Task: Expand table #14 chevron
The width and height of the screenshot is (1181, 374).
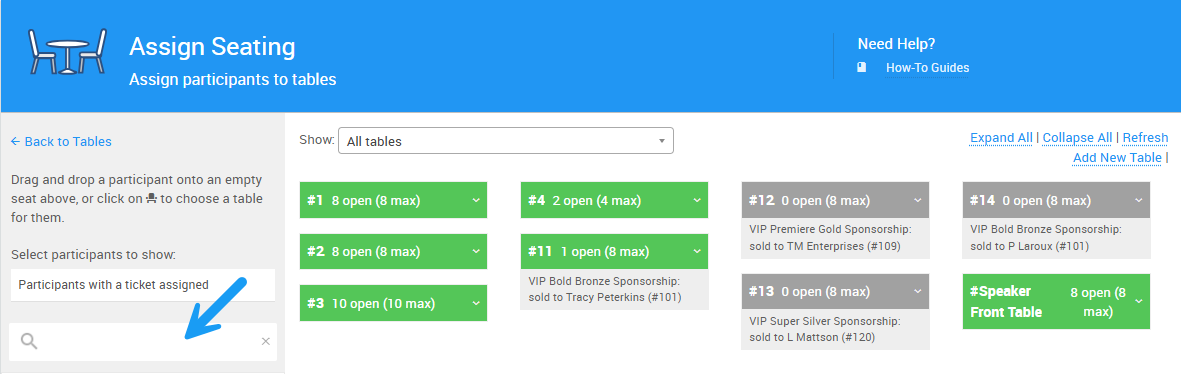Action: pos(1139,200)
